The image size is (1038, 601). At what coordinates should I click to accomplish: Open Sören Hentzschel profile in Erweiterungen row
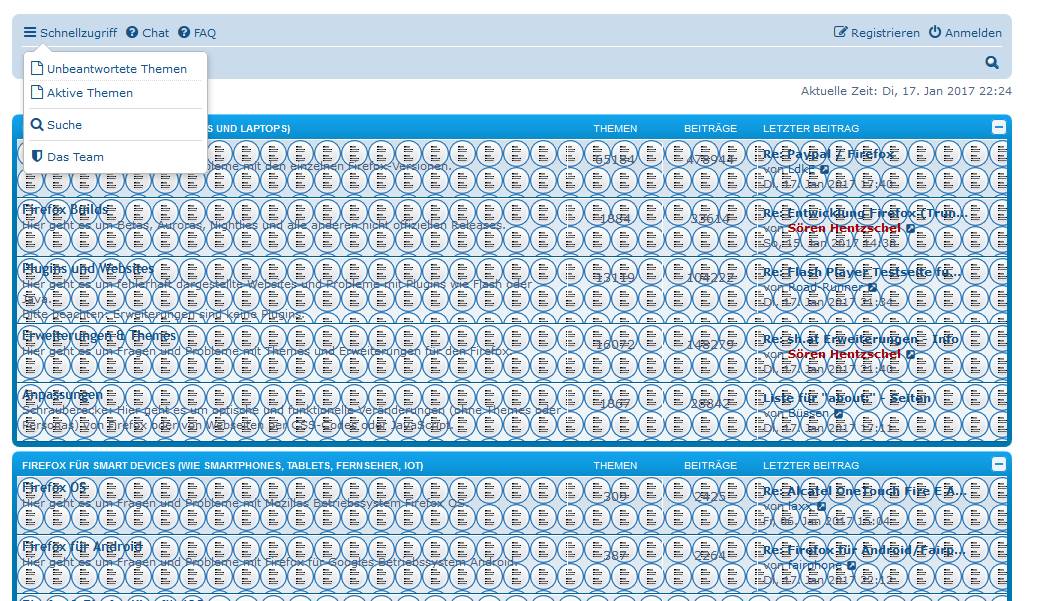pyautogui.click(x=844, y=354)
